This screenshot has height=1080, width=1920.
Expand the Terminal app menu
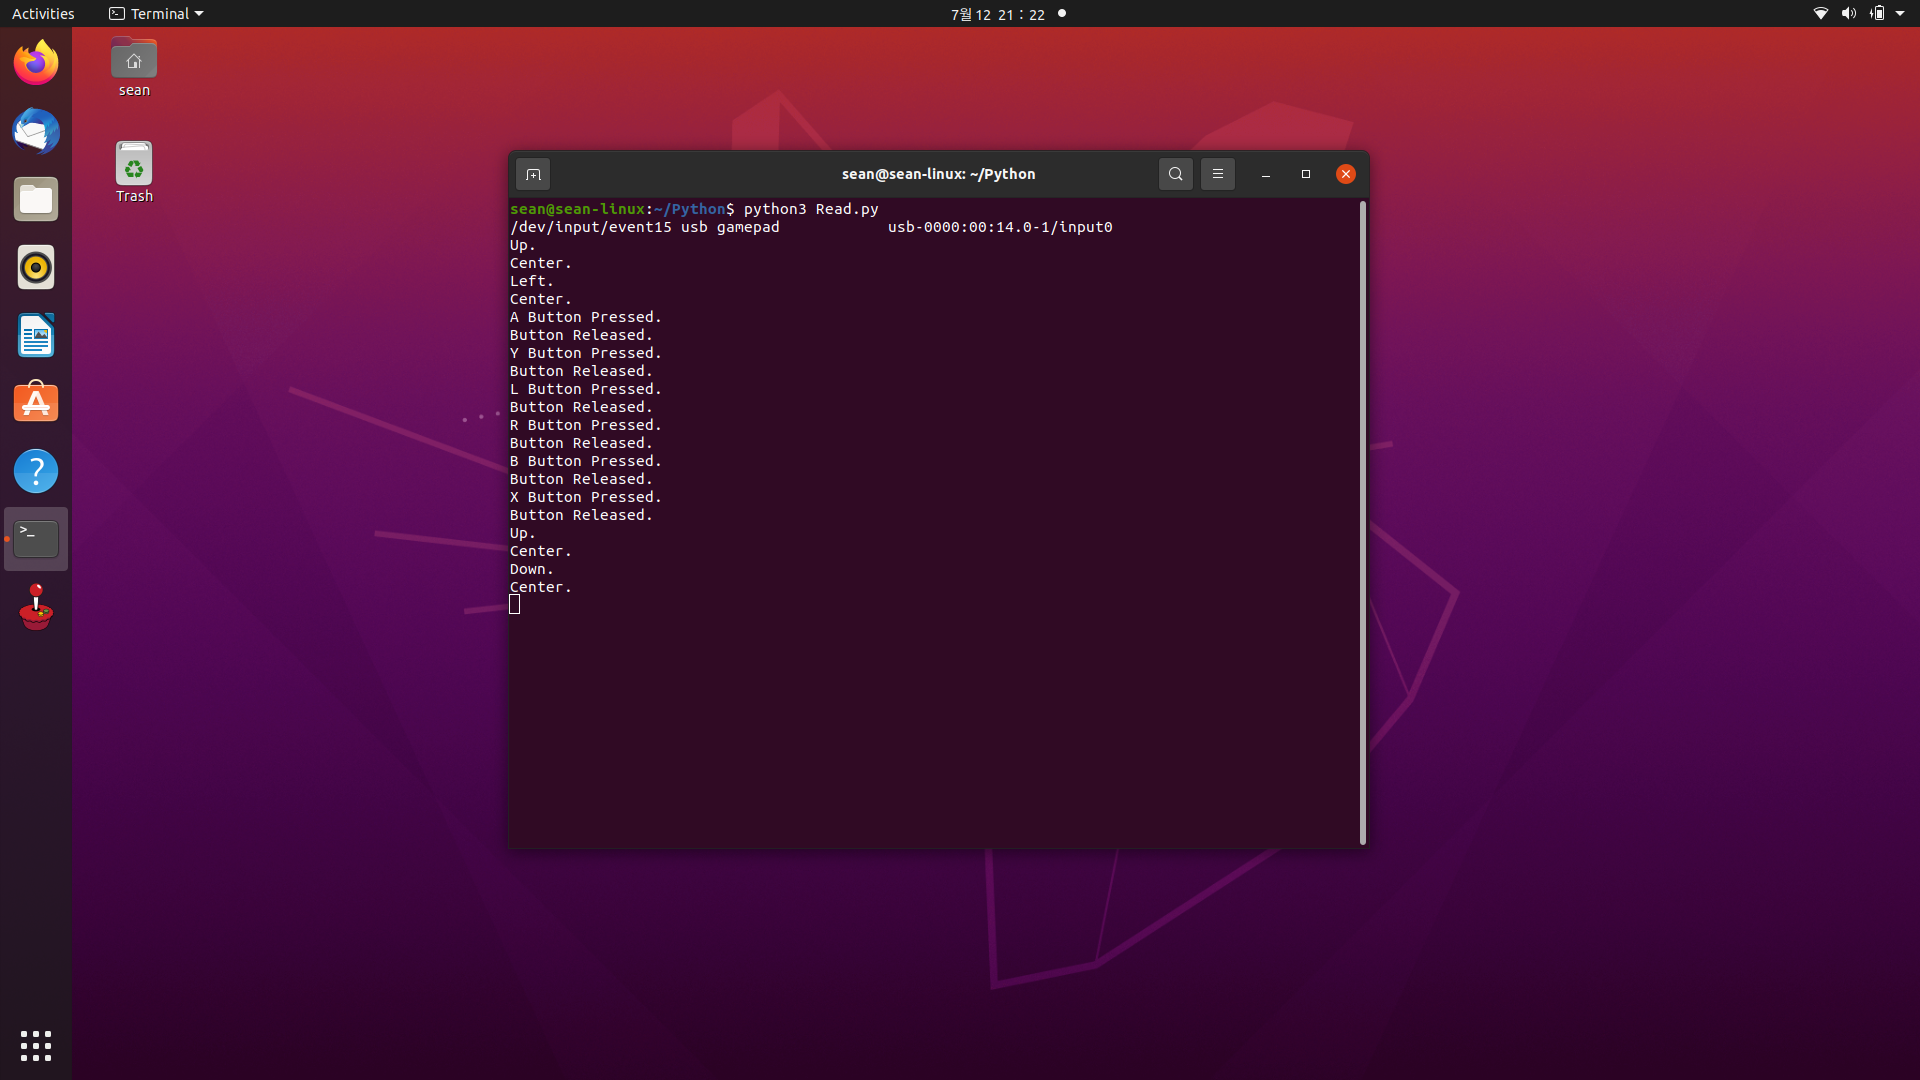pos(156,14)
